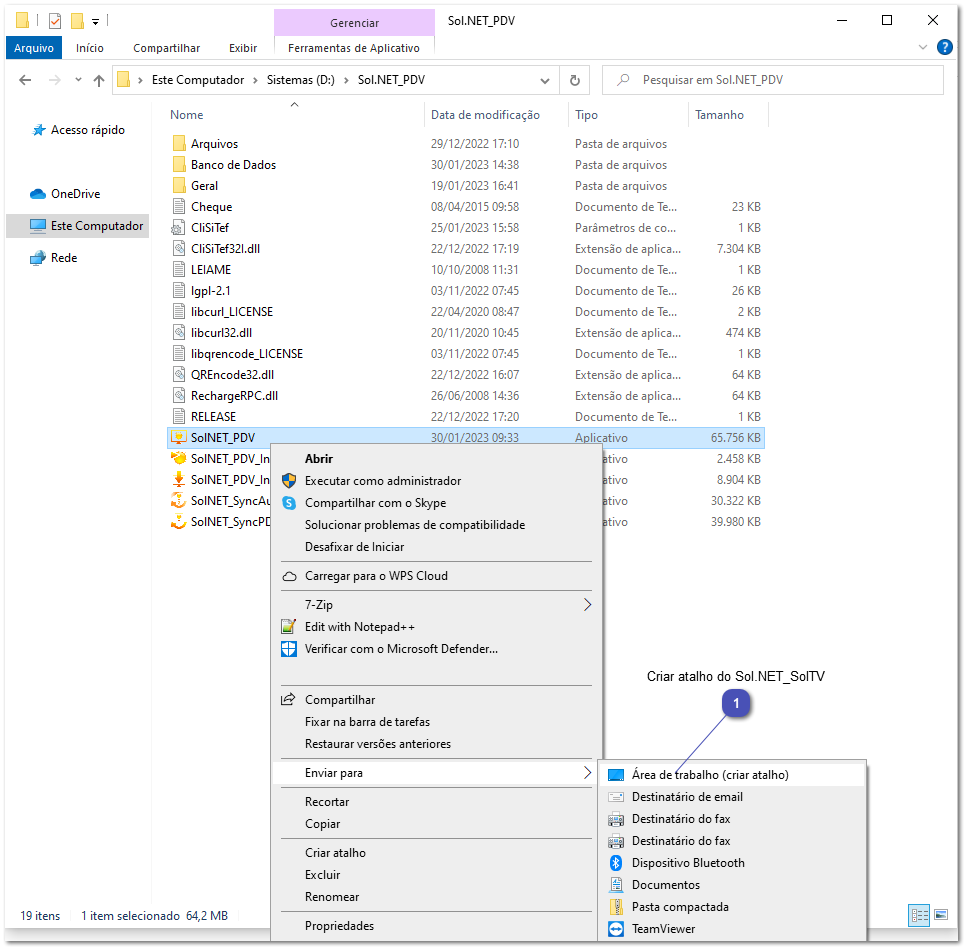Viewport: 967px width, 950px height.
Task: Switch to large thumbnails view
Action: [x=941, y=915]
